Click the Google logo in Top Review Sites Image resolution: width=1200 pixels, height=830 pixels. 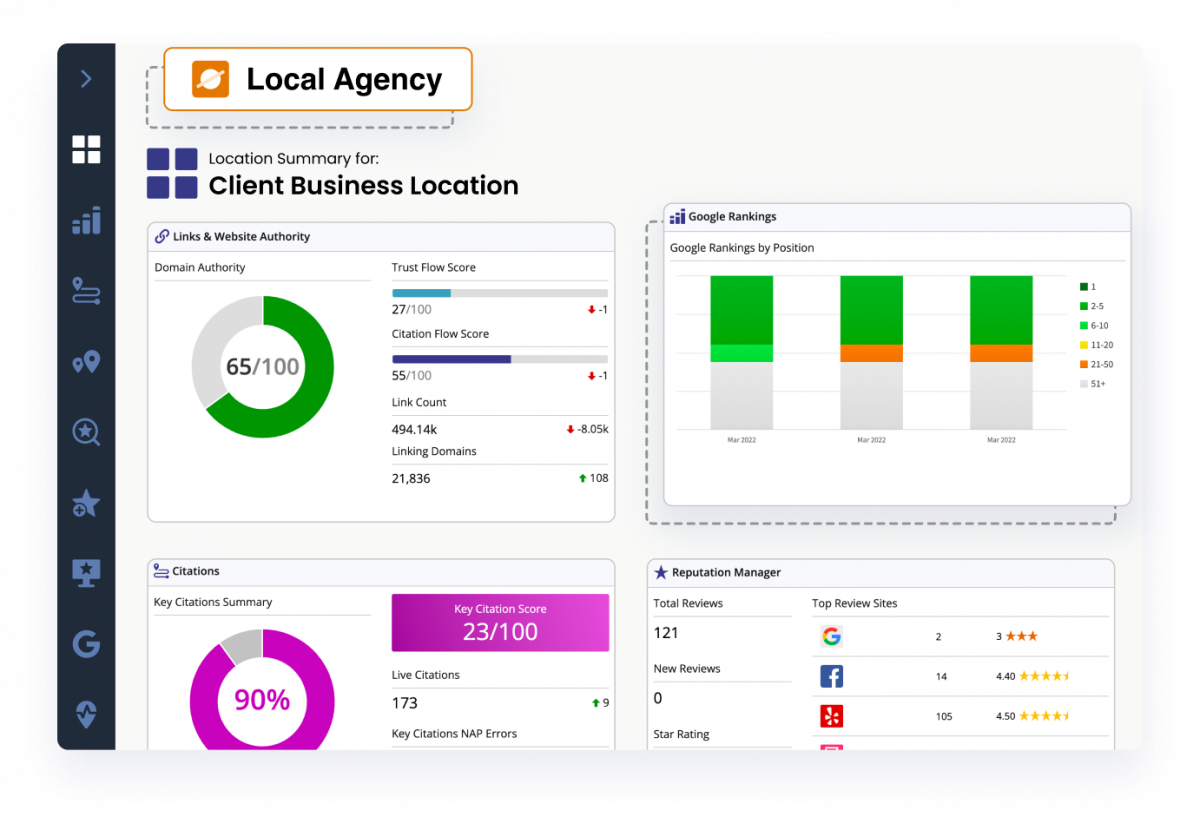click(832, 636)
